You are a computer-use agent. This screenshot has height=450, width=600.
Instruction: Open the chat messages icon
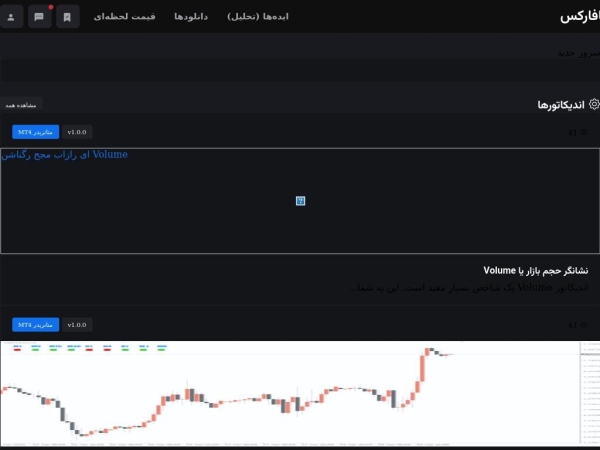click(39, 17)
